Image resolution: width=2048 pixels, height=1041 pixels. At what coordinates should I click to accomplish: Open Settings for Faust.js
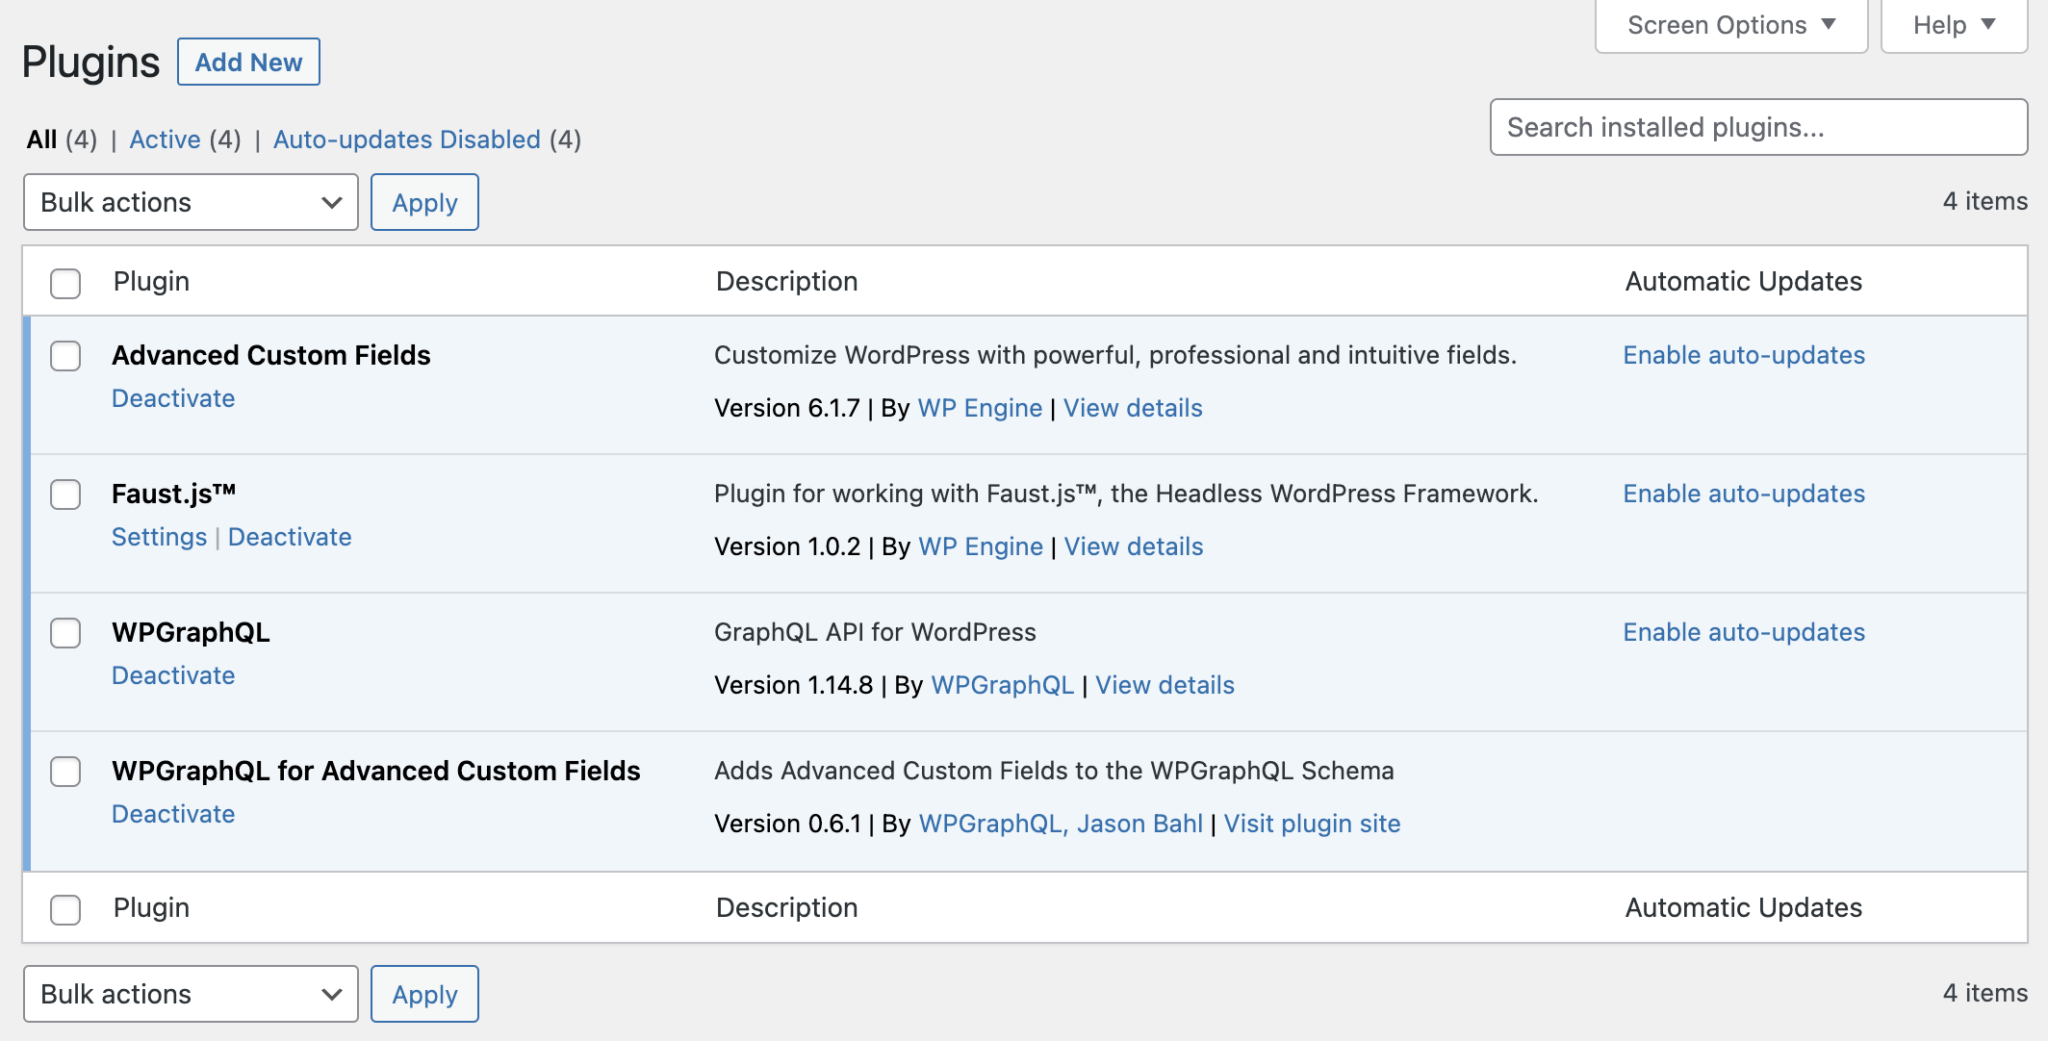[158, 537]
